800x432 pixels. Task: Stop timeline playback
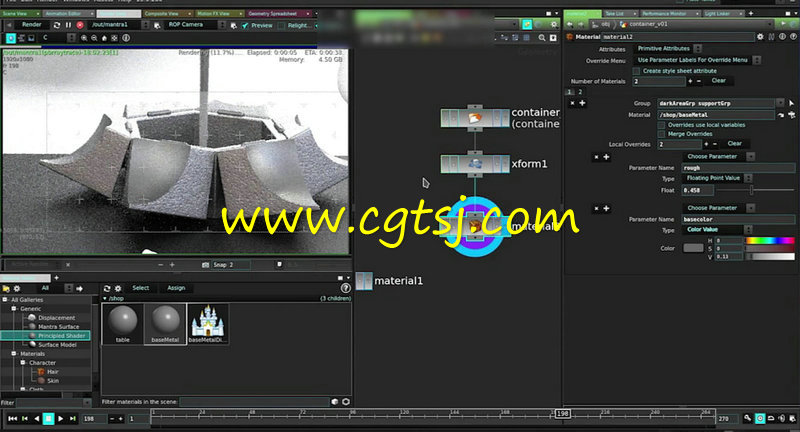[48, 419]
